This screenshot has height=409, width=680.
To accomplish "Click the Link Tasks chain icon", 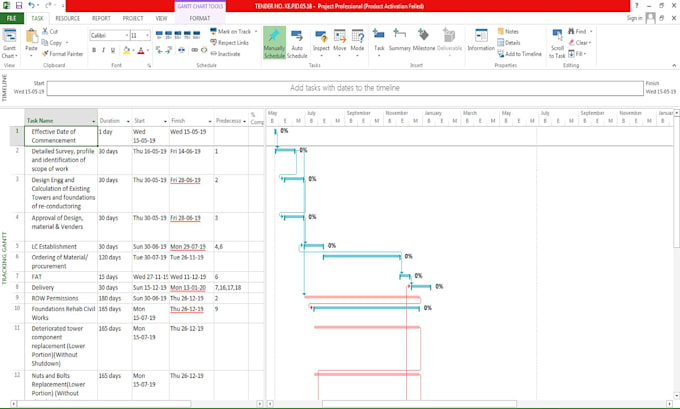I will pos(194,50).
